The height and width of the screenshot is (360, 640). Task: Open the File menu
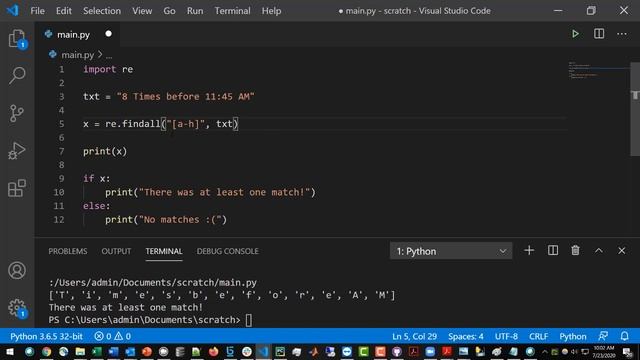tap(38, 11)
